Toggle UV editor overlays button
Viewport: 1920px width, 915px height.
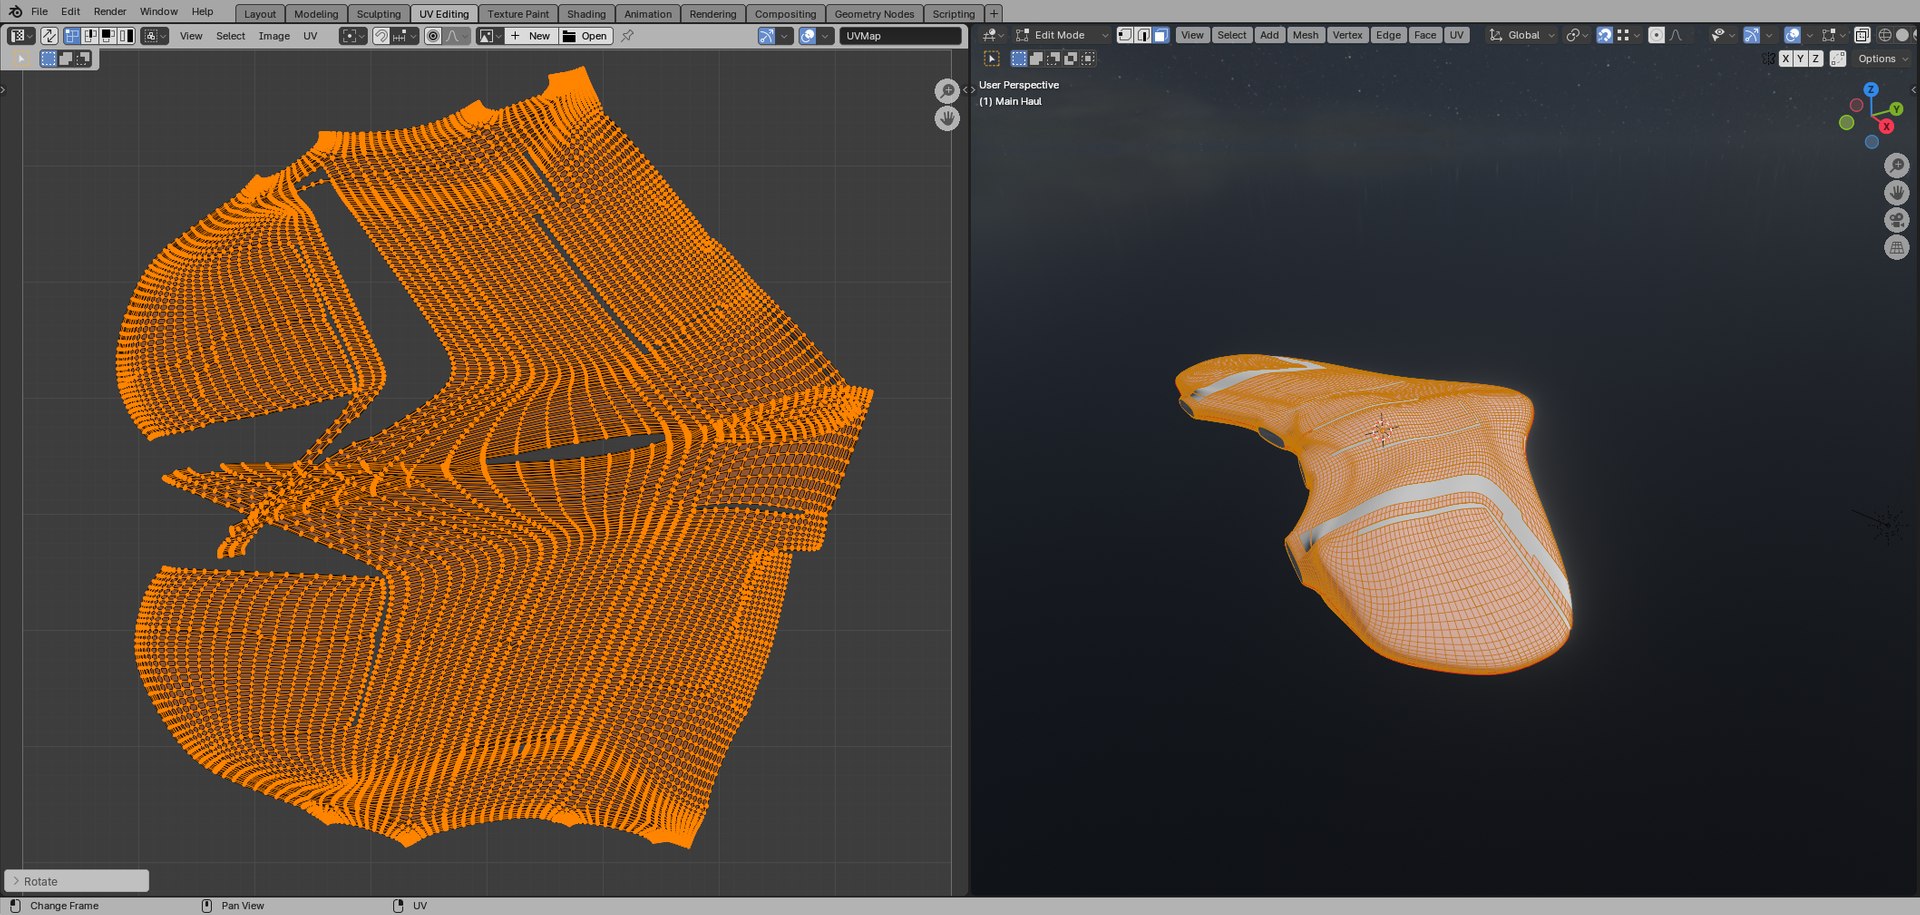tap(808, 36)
